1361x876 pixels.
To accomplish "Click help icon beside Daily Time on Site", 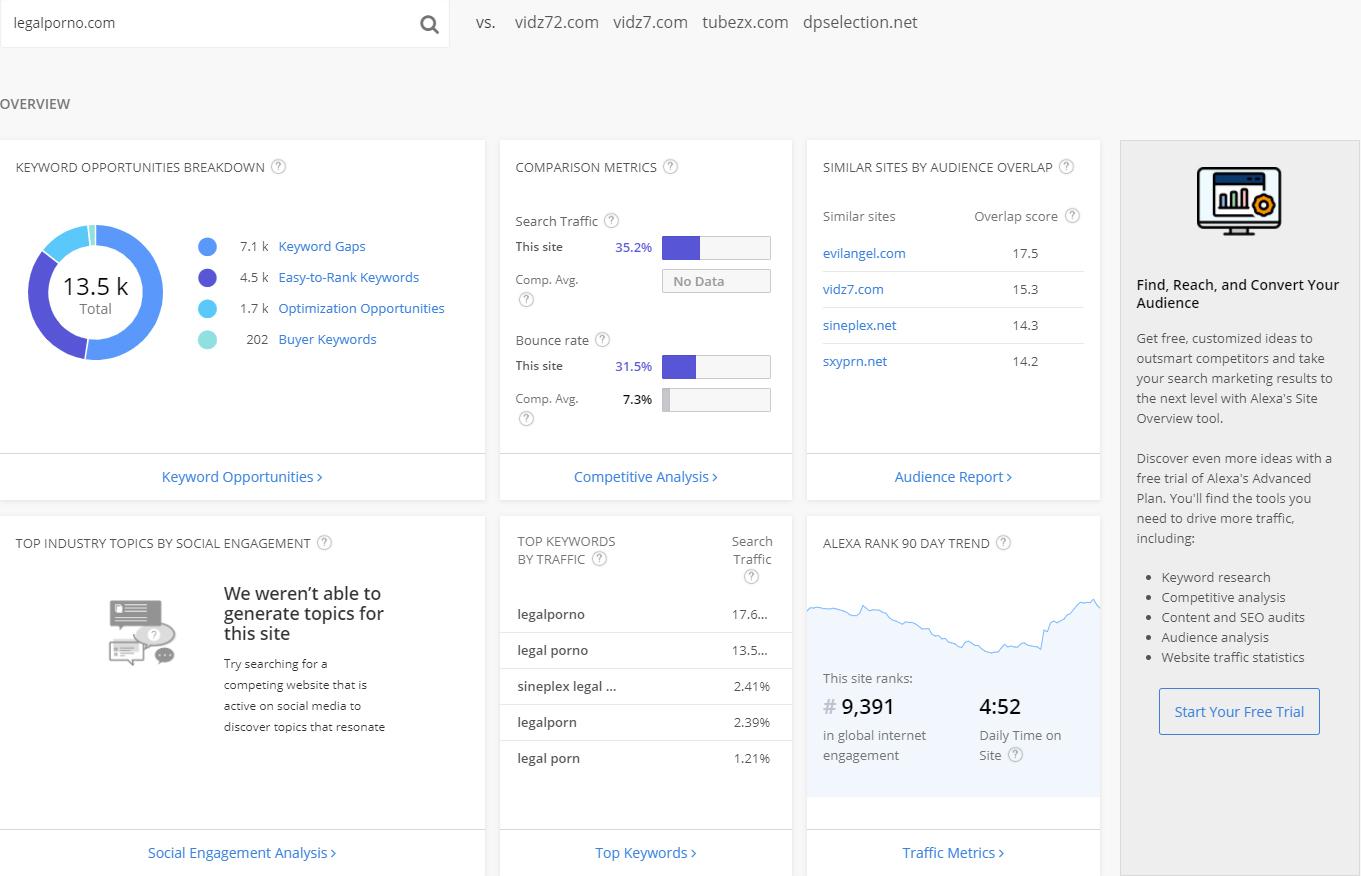I will pyautogui.click(x=1016, y=755).
